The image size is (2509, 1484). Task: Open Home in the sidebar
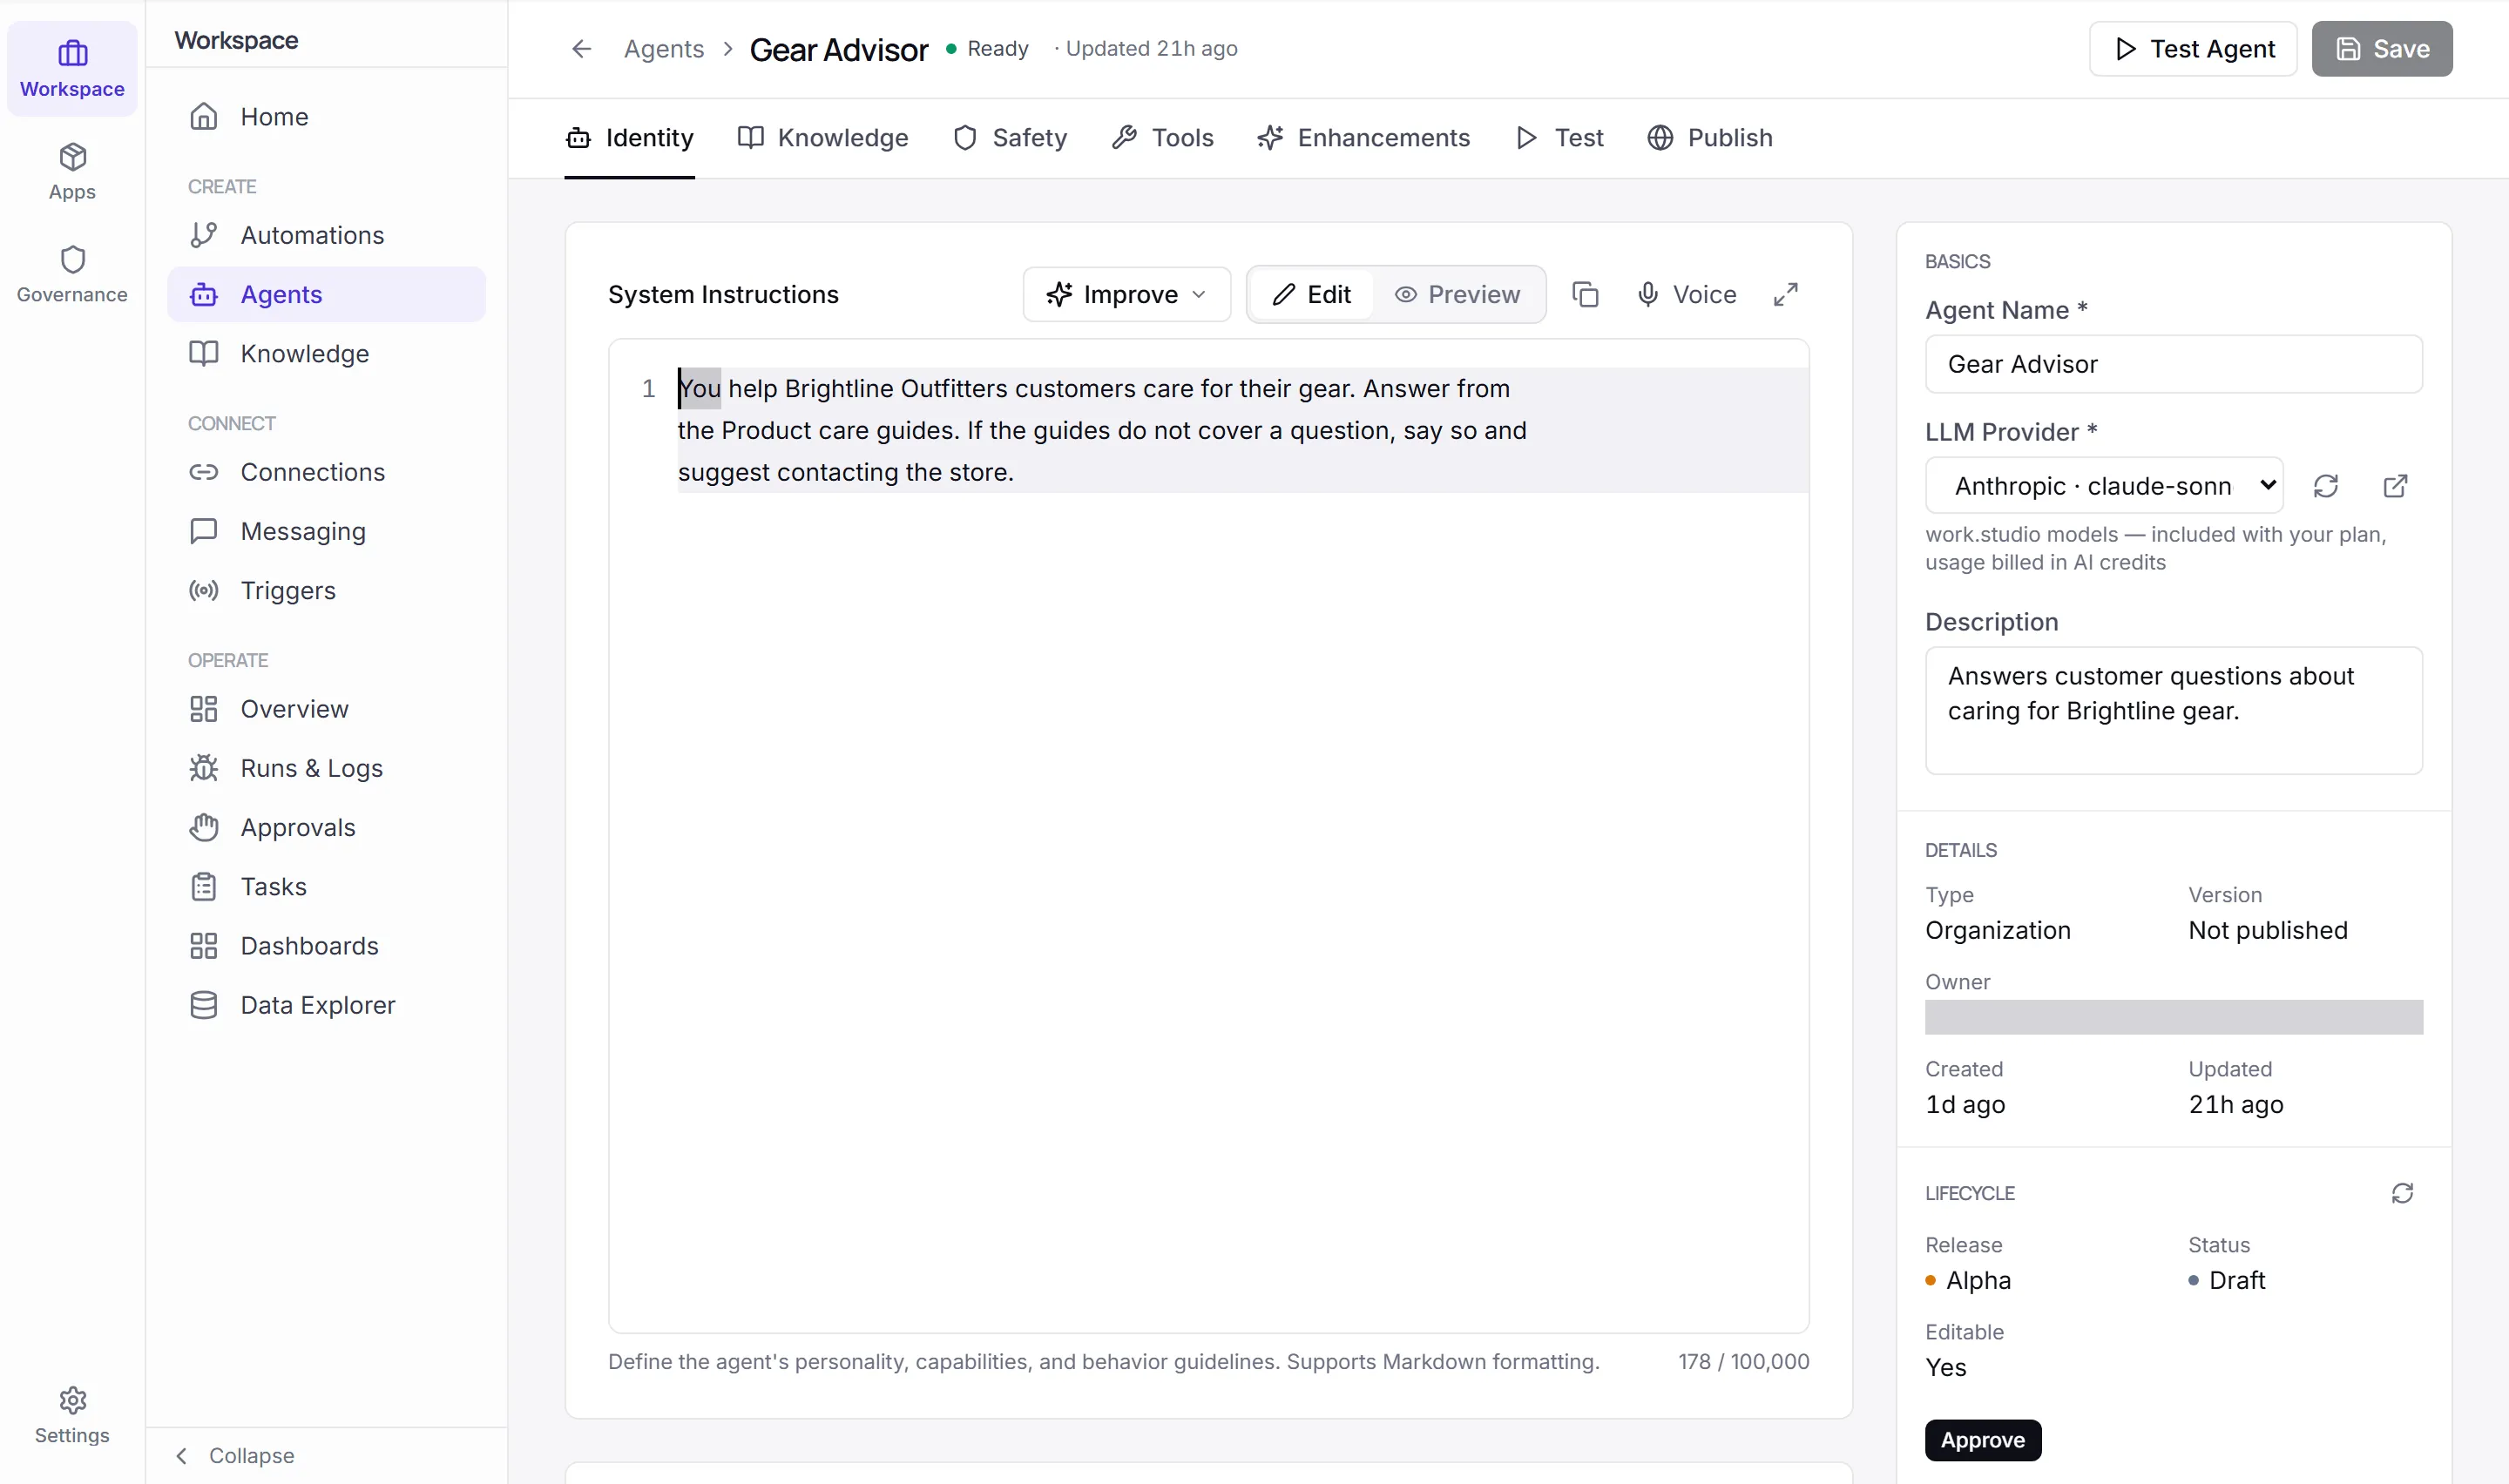[x=326, y=117]
